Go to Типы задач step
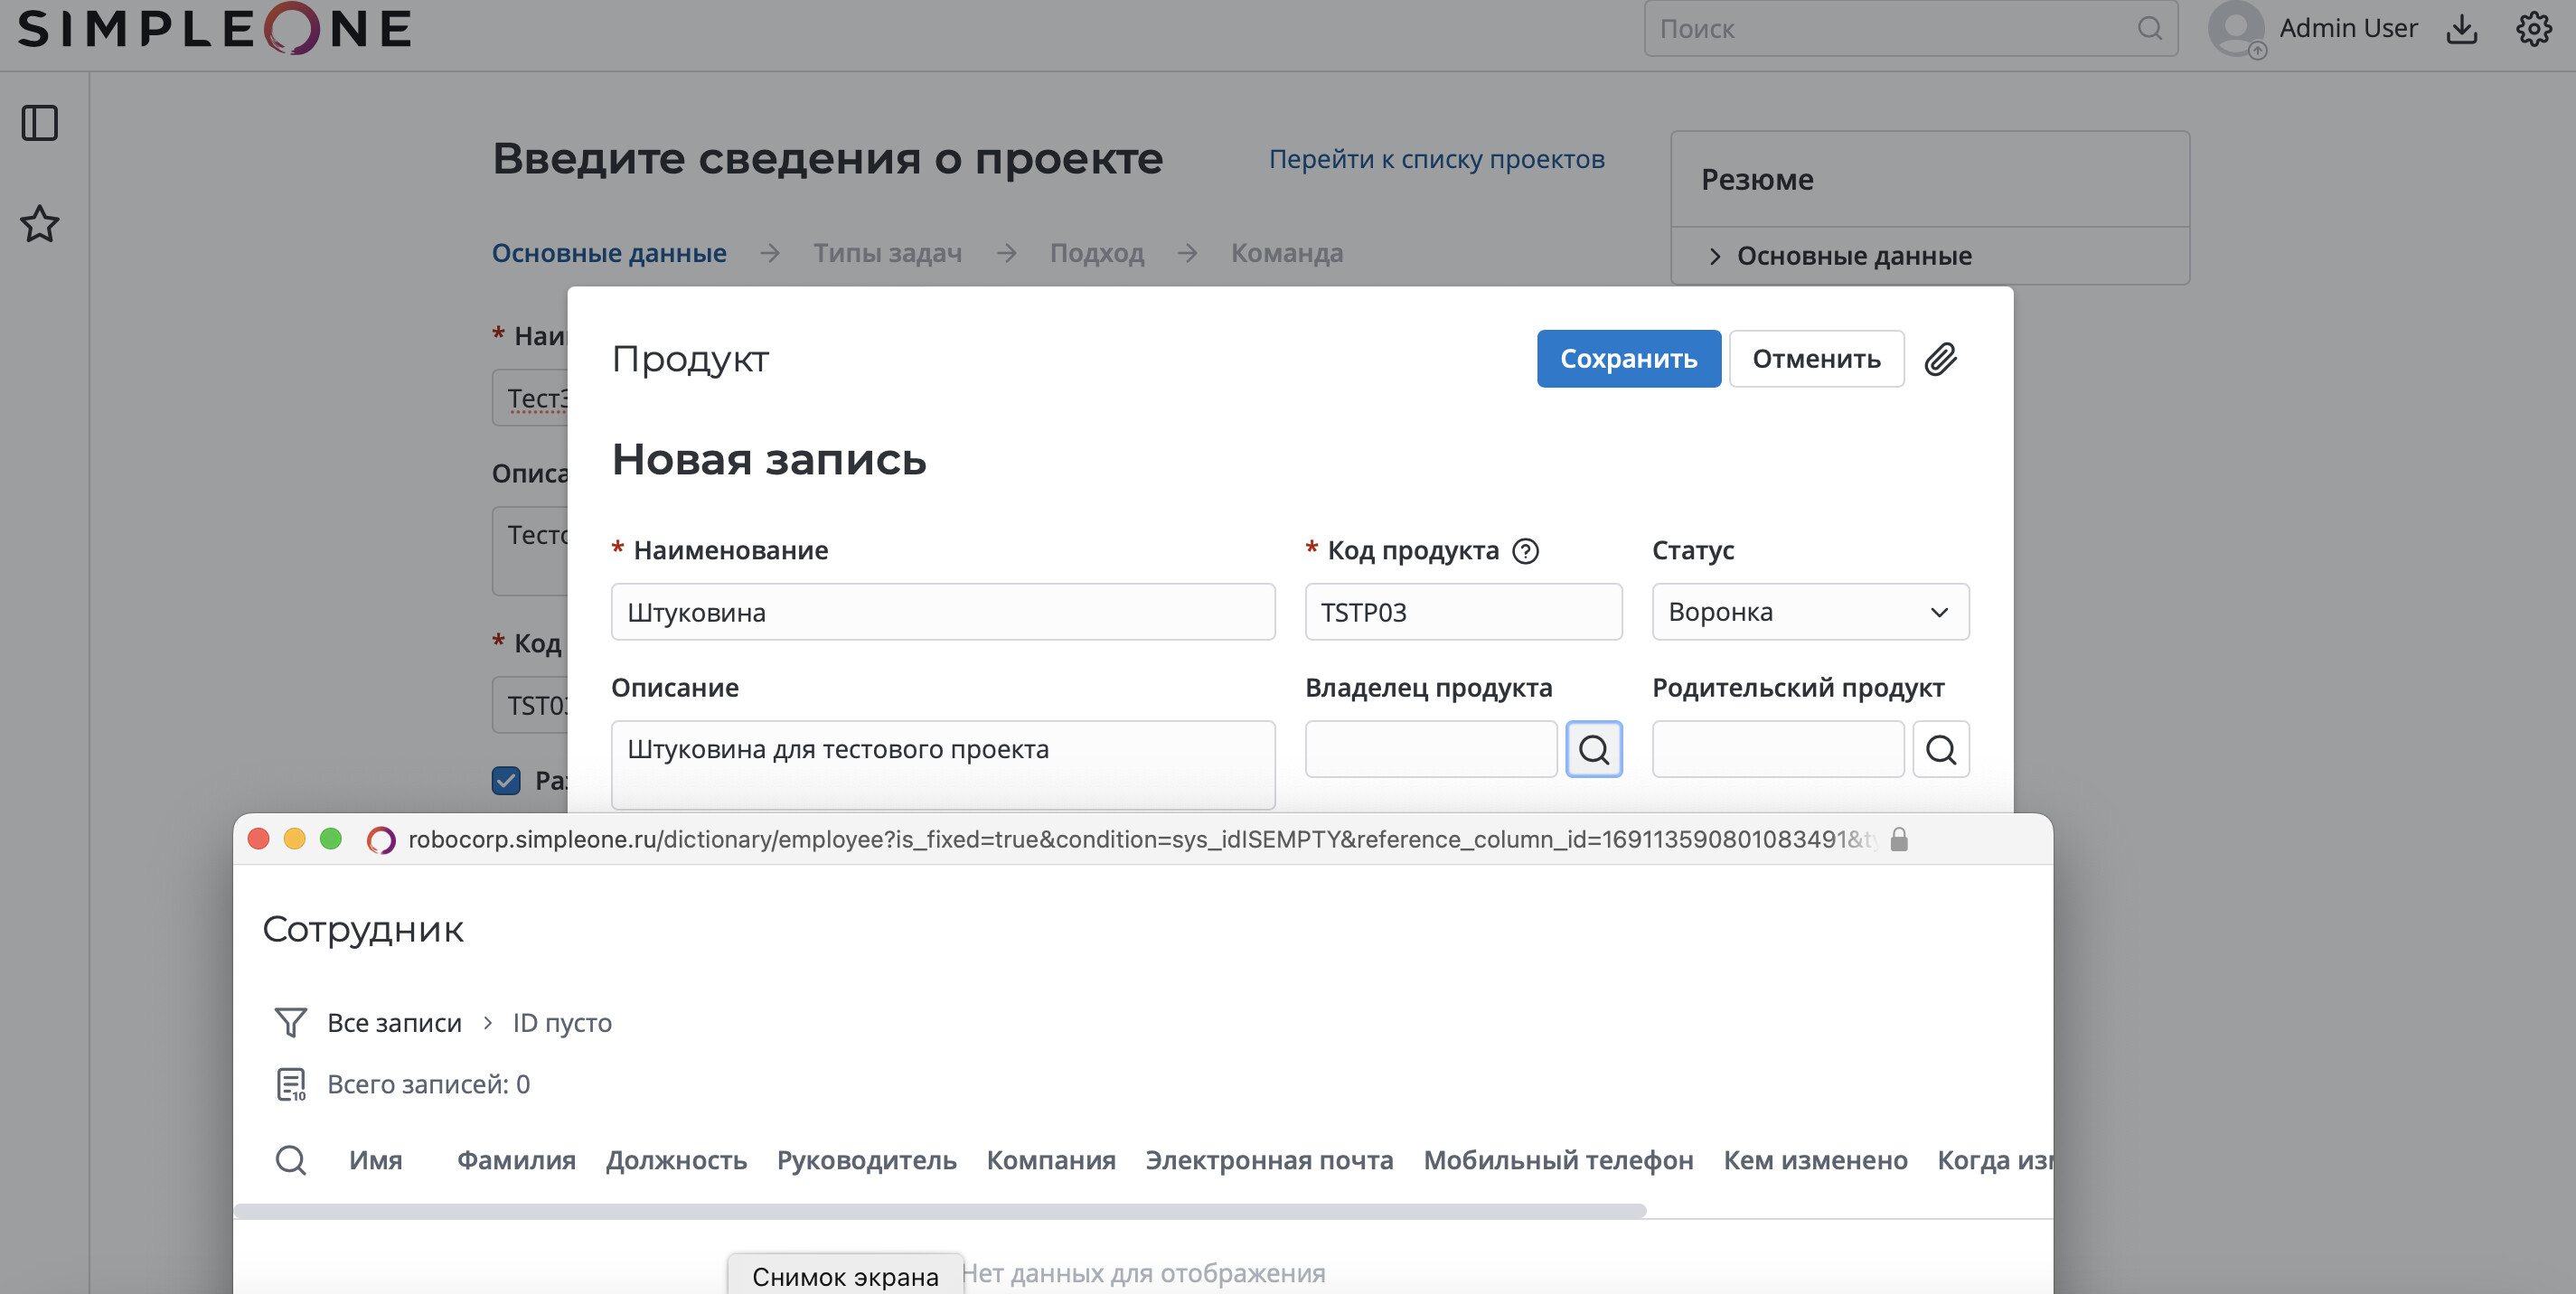Image resolution: width=2576 pixels, height=1294 pixels. tap(887, 253)
